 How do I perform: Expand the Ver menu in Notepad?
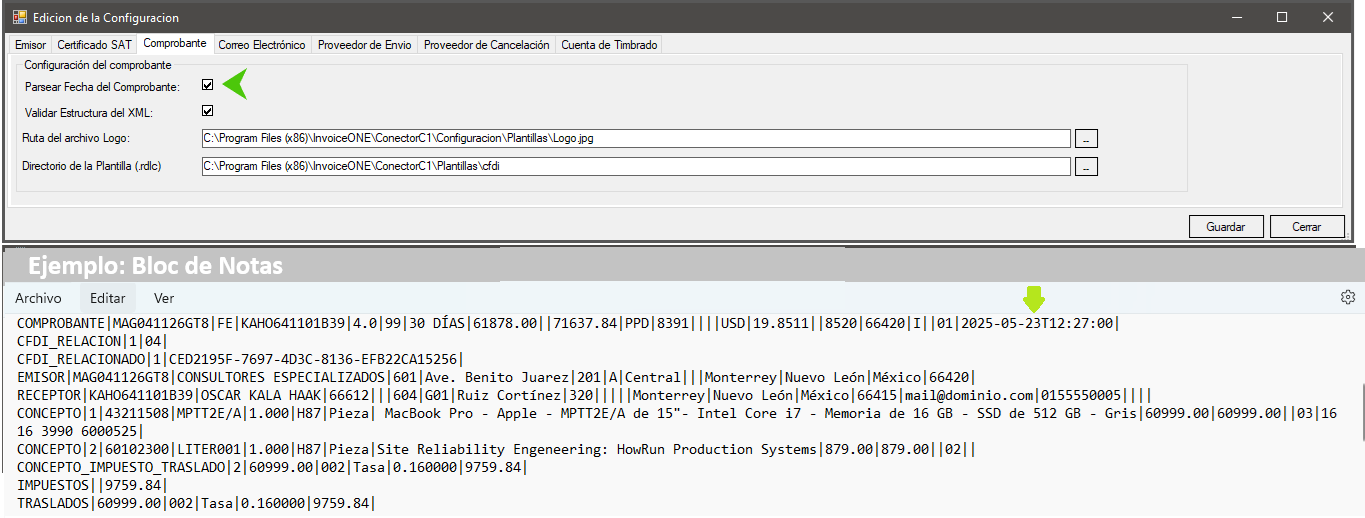pyautogui.click(x=164, y=298)
